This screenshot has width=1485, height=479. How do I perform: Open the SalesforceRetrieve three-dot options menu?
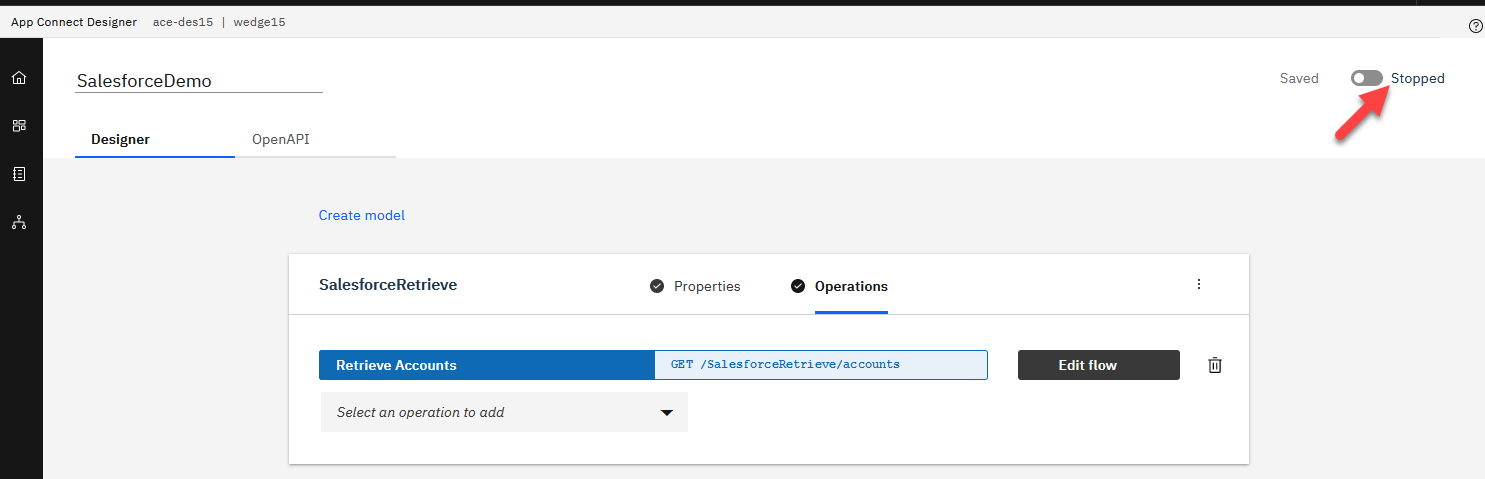[x=1199, y=284]
